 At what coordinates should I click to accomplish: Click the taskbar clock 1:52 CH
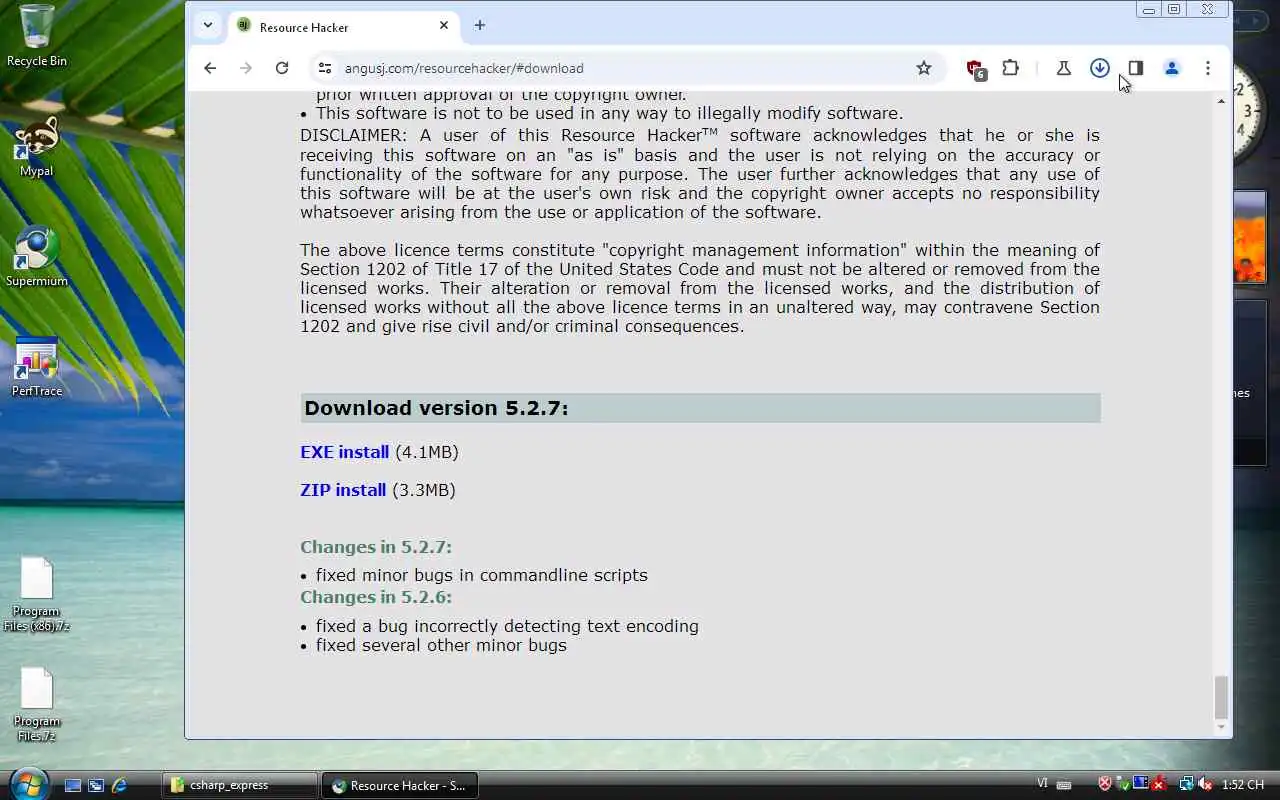click(1243, 785)
